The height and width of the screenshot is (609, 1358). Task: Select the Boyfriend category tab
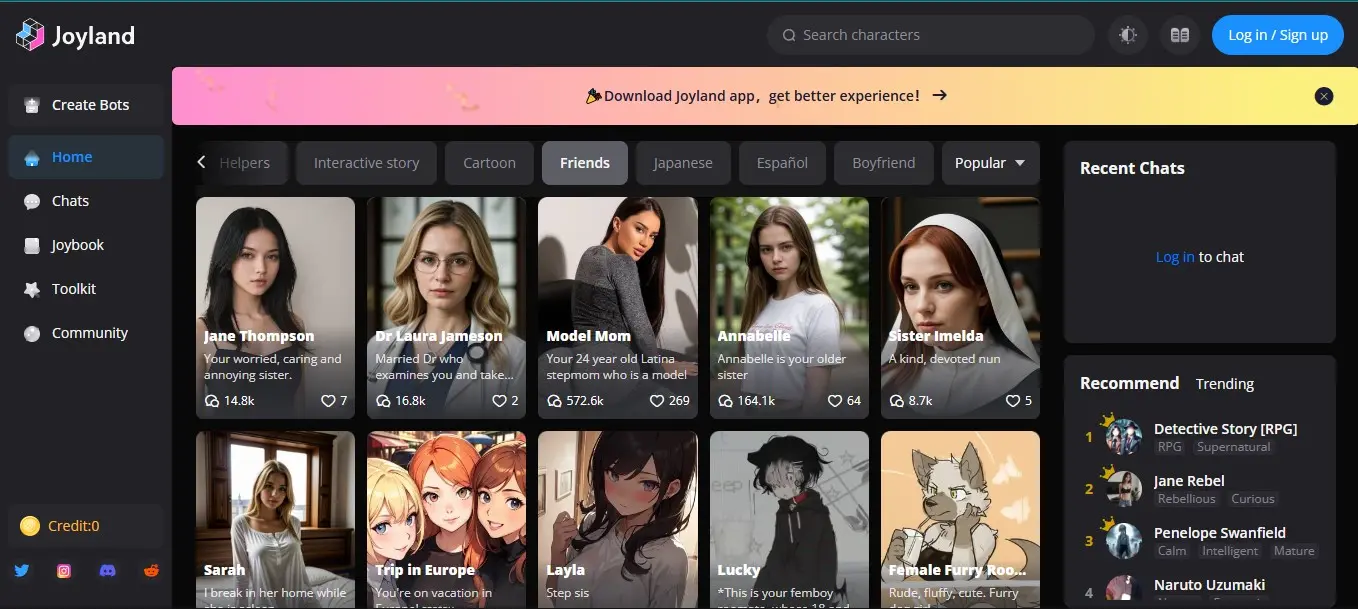tap(883, 163)
